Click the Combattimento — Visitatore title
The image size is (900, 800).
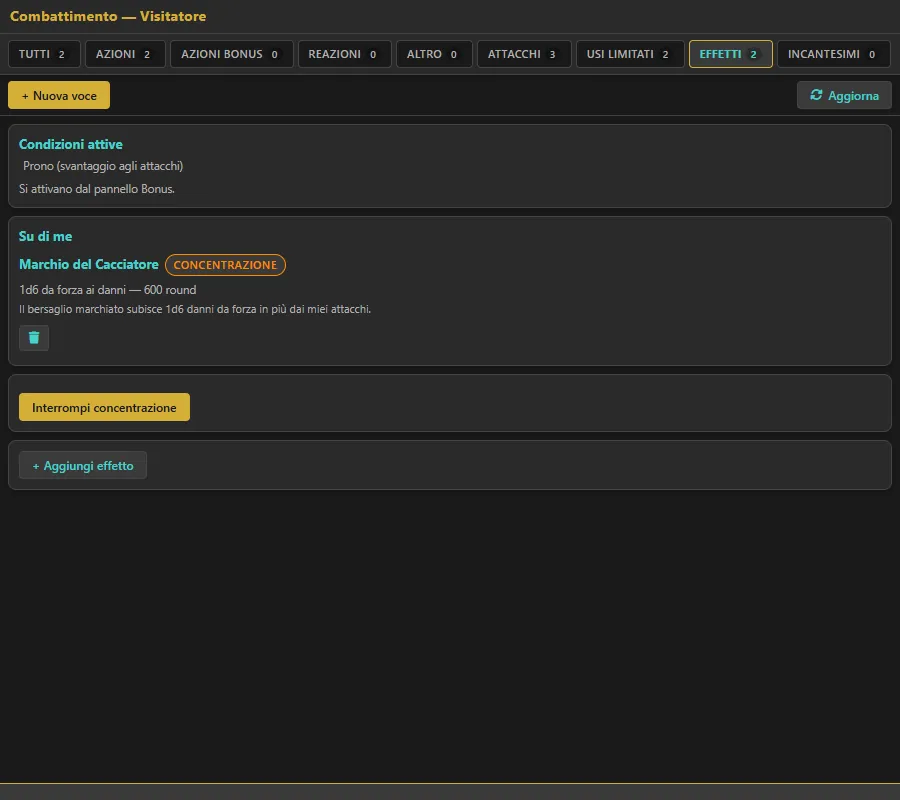click(x=108, y=16)
